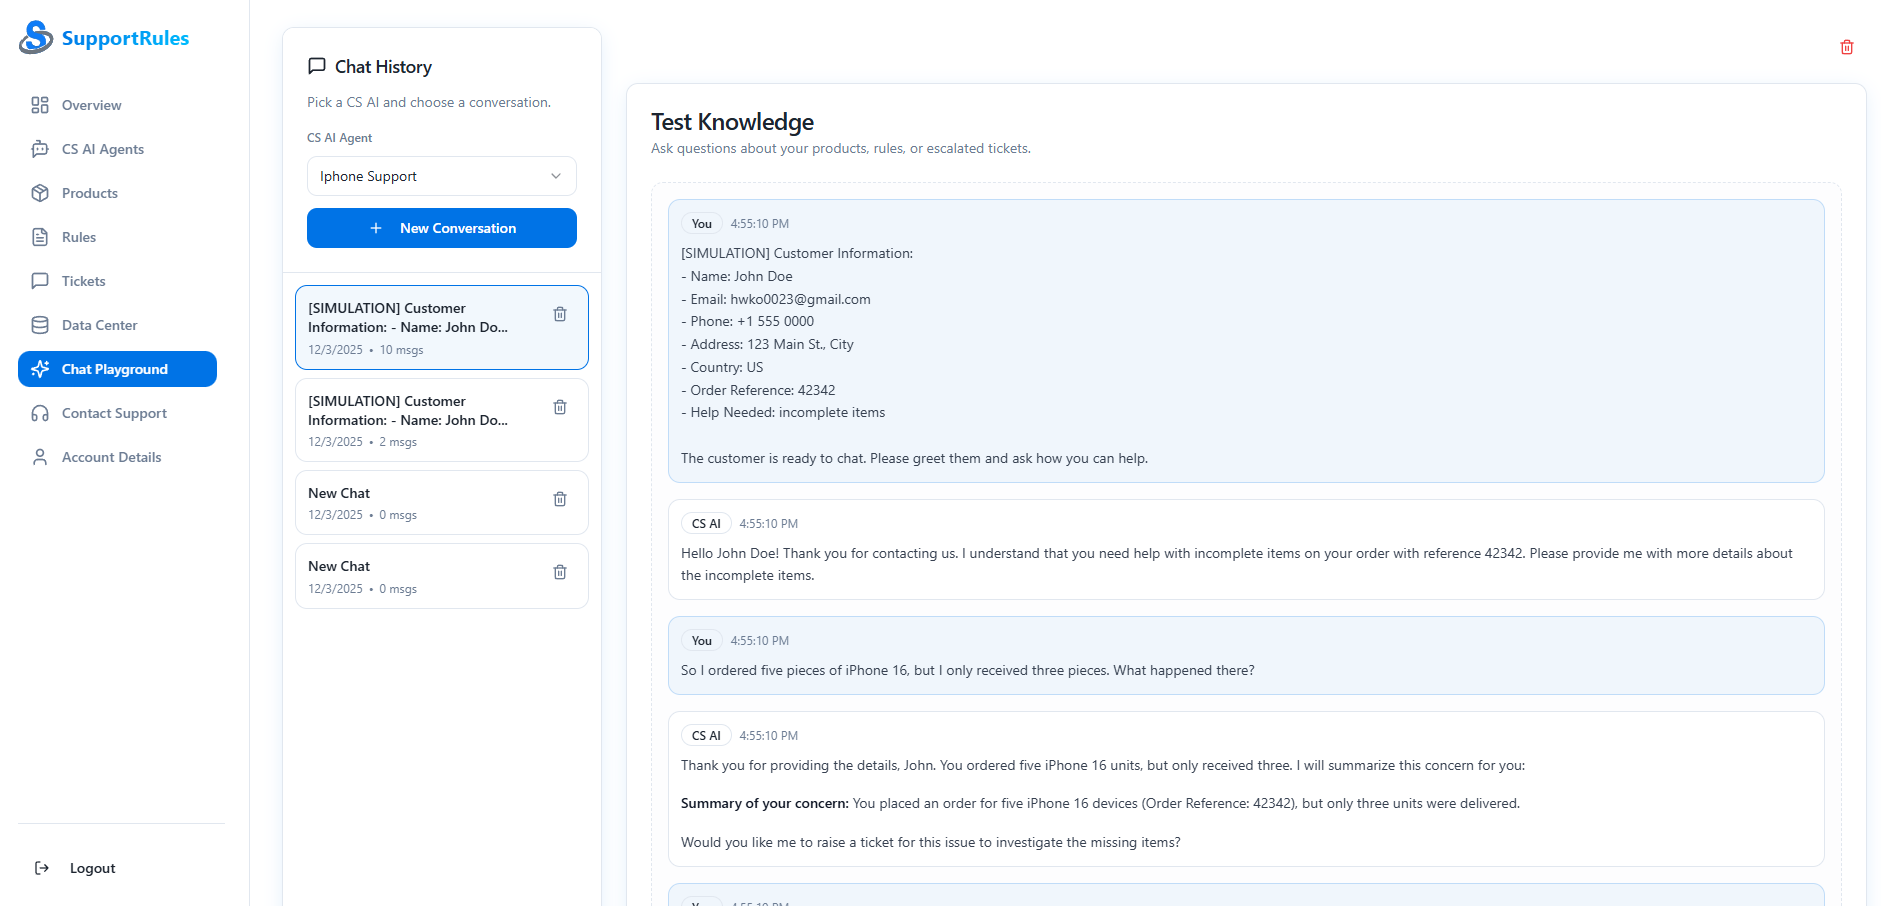
Task: Open the Rules section icon
Action: 40,237
